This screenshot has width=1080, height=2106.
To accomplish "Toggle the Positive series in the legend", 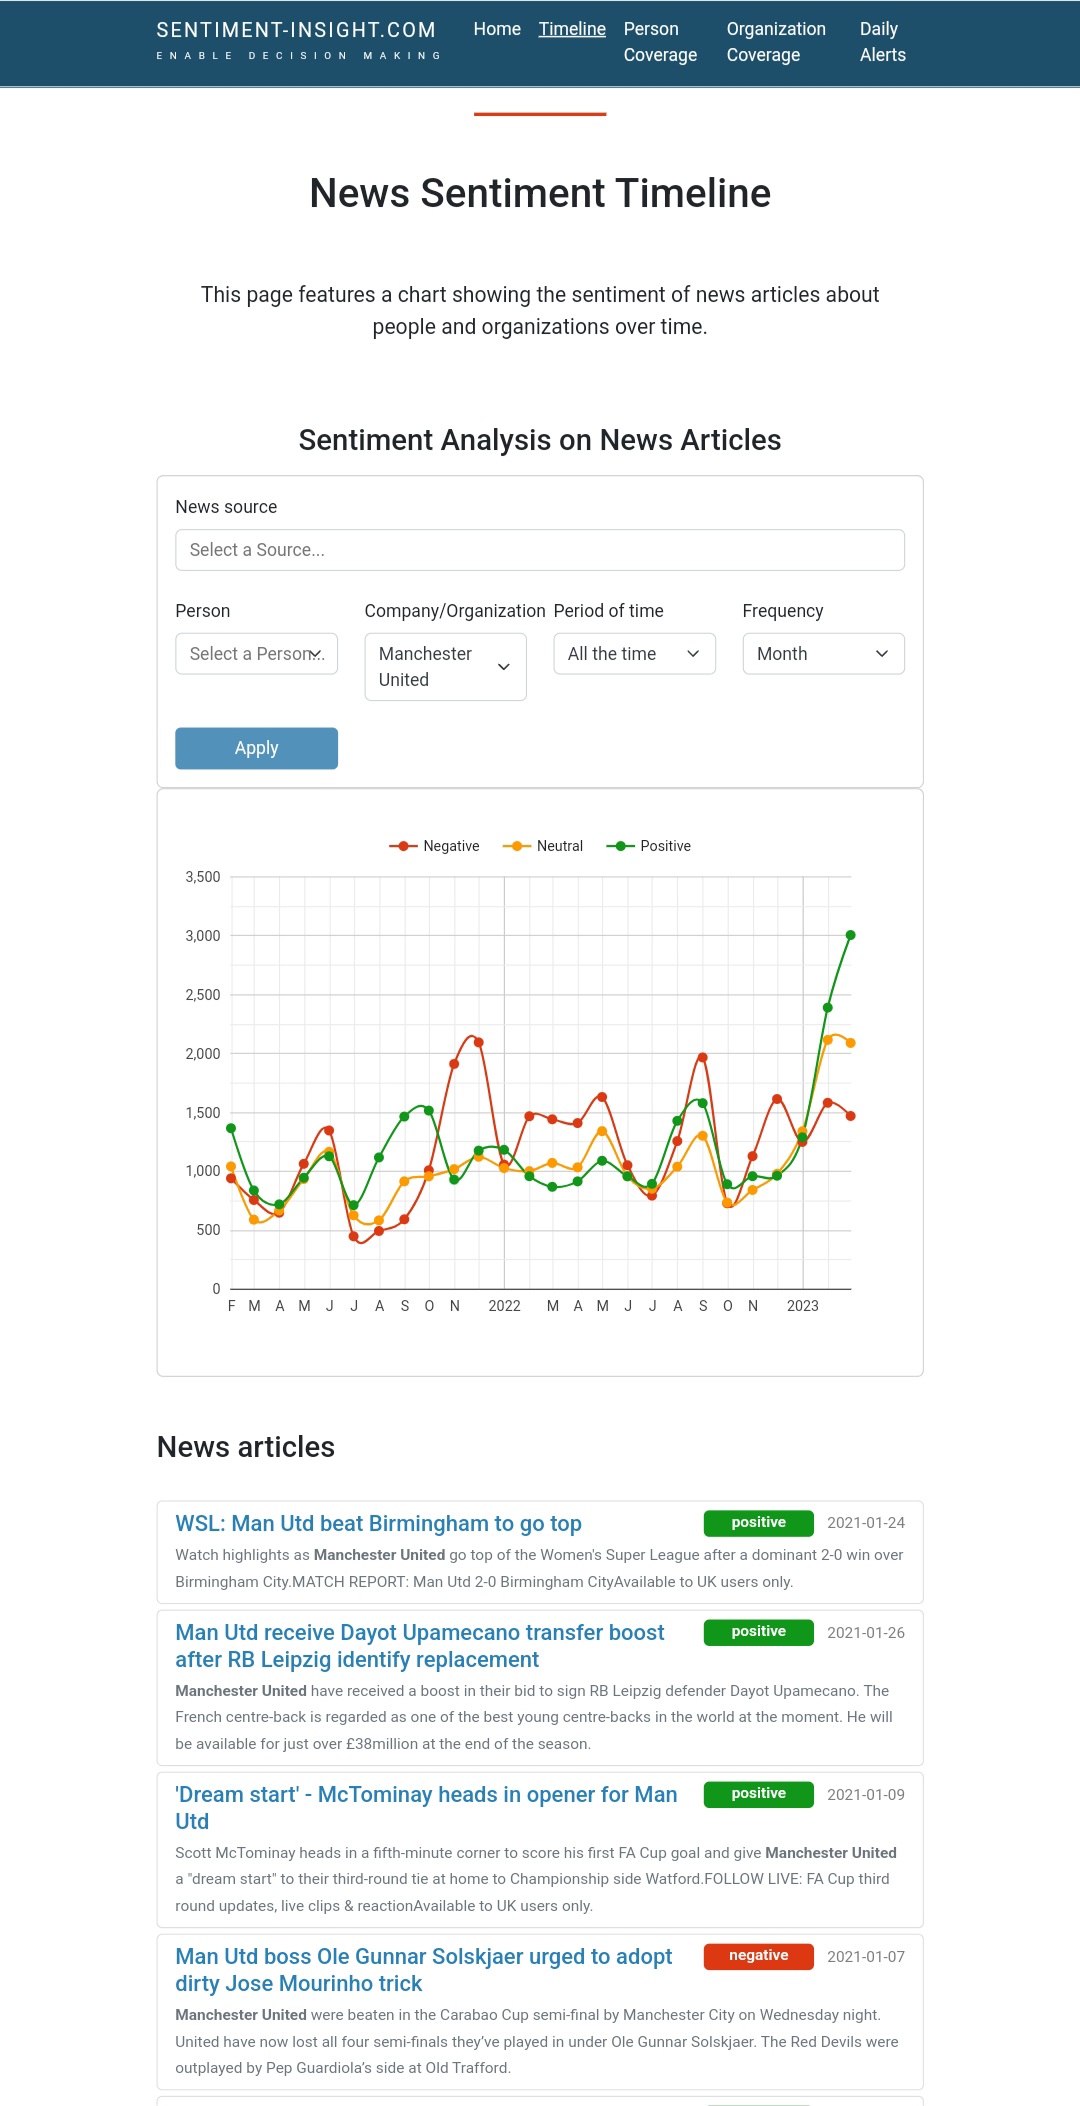I will coord(649,846).
